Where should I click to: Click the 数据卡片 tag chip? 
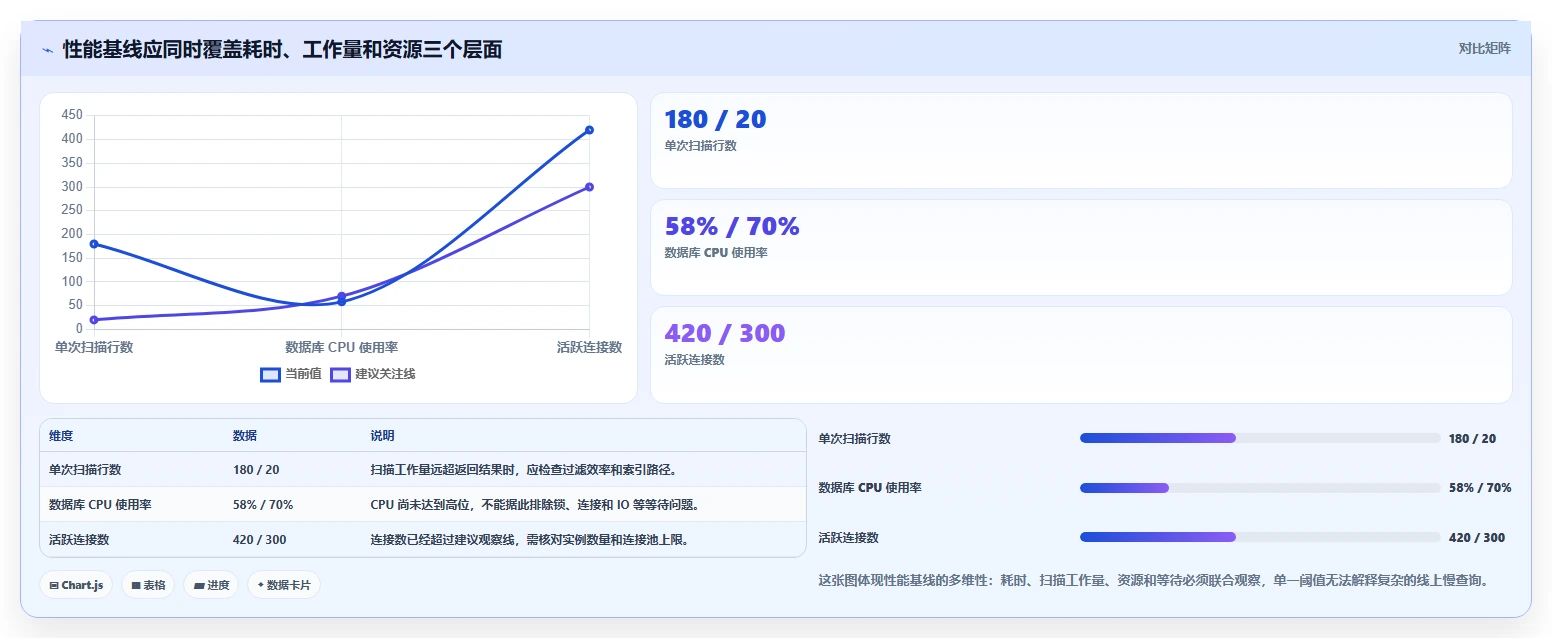click(x=284, y=585)
